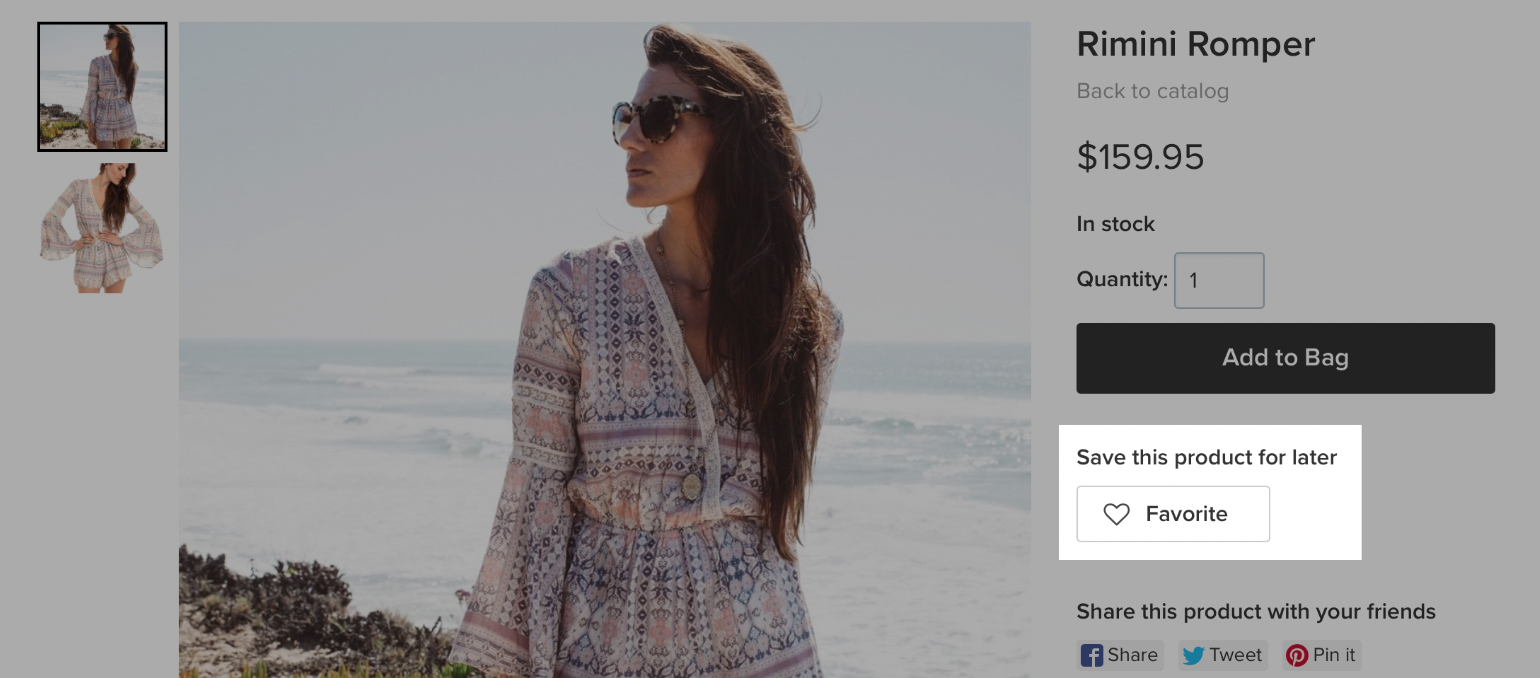Click the $159.95 price text

pyautogui.click(x=1140, y=157)
